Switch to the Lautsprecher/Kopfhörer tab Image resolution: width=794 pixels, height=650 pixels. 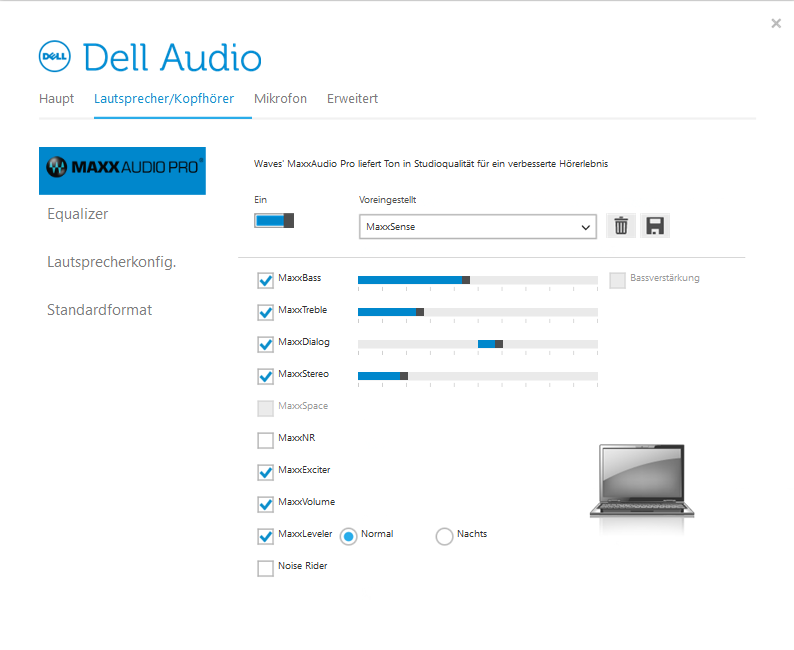point(164,98)
